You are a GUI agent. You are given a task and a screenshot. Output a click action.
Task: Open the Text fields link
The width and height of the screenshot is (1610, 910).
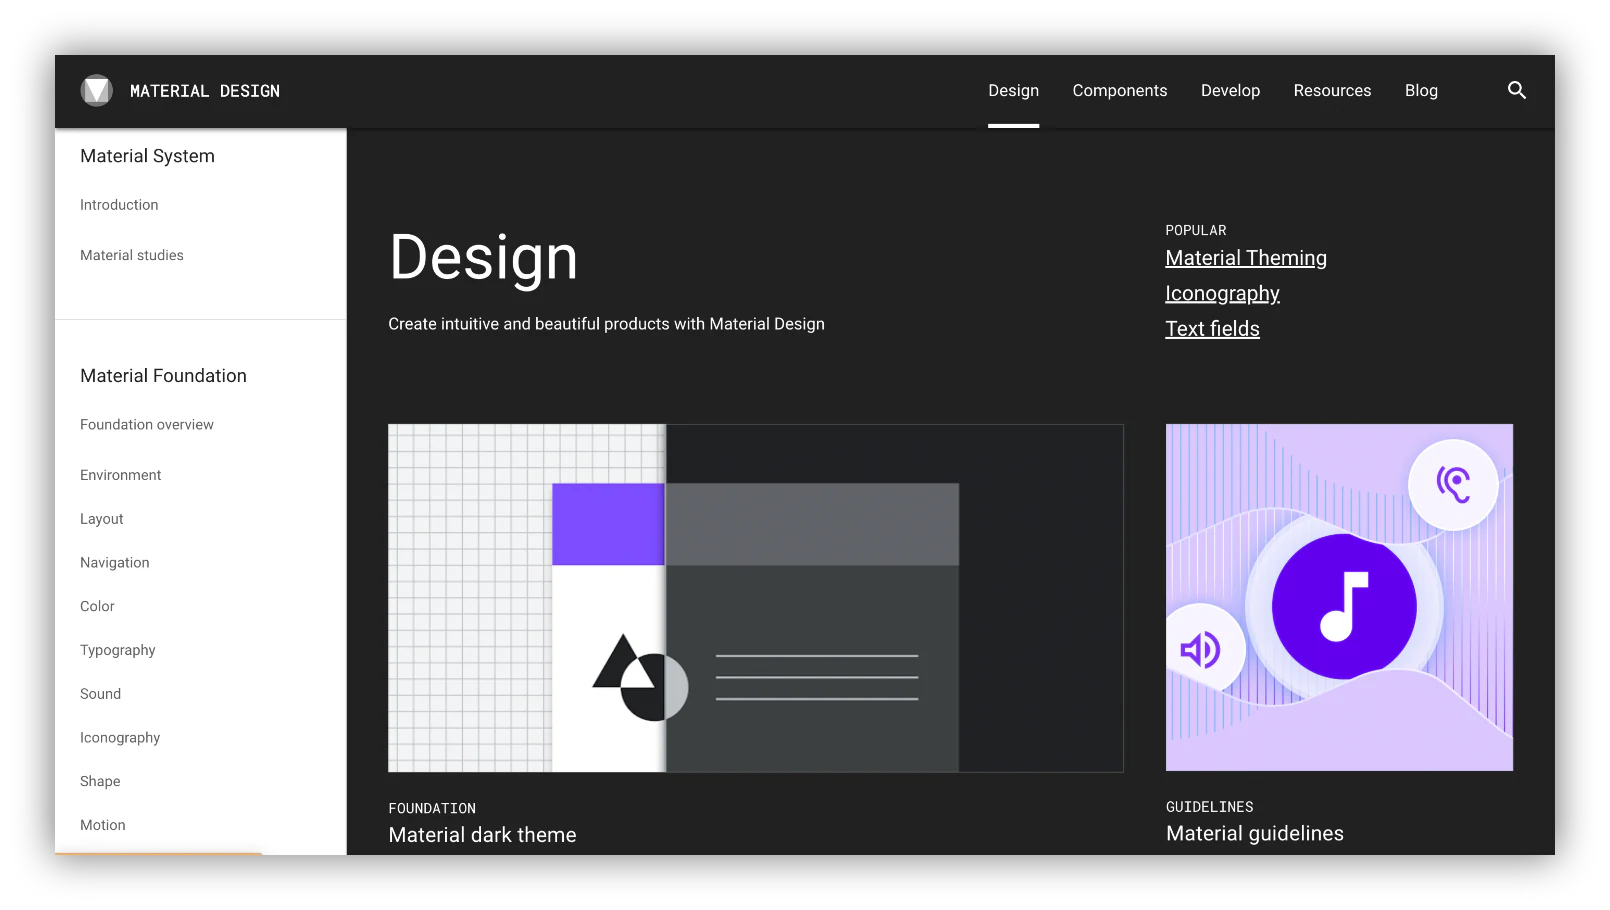pos(1212,329)
